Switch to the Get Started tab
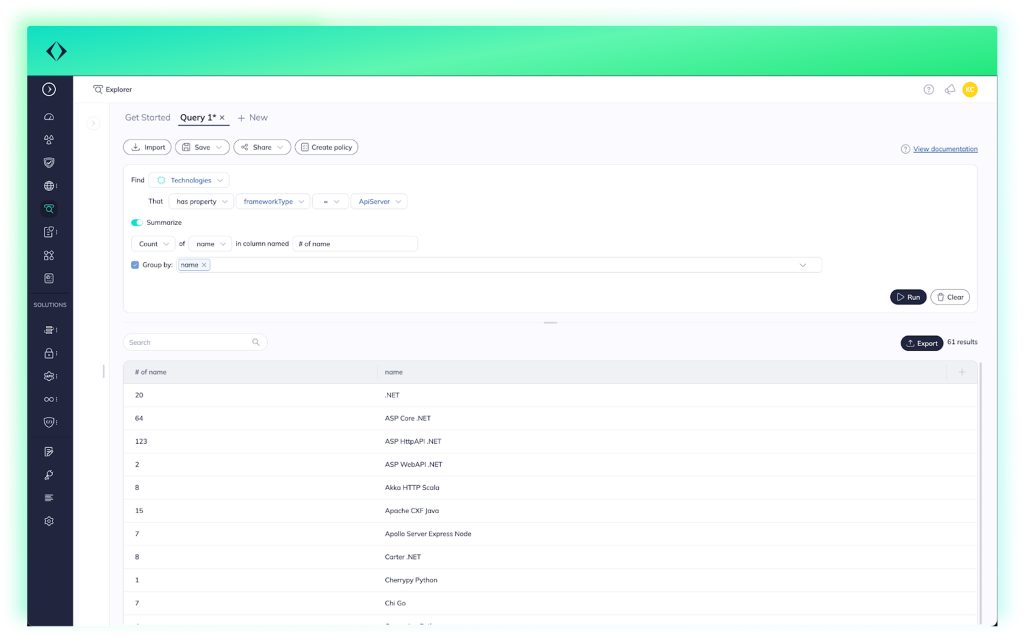 (147, 118)
